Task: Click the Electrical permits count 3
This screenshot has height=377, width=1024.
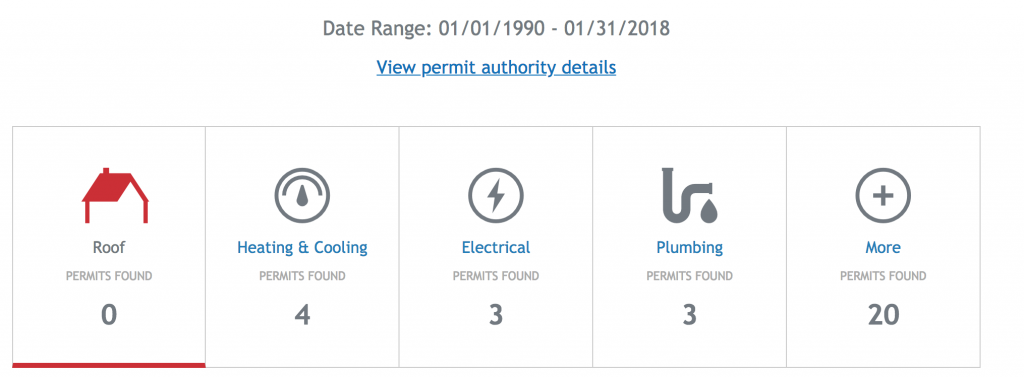Action: pos(496,315)
